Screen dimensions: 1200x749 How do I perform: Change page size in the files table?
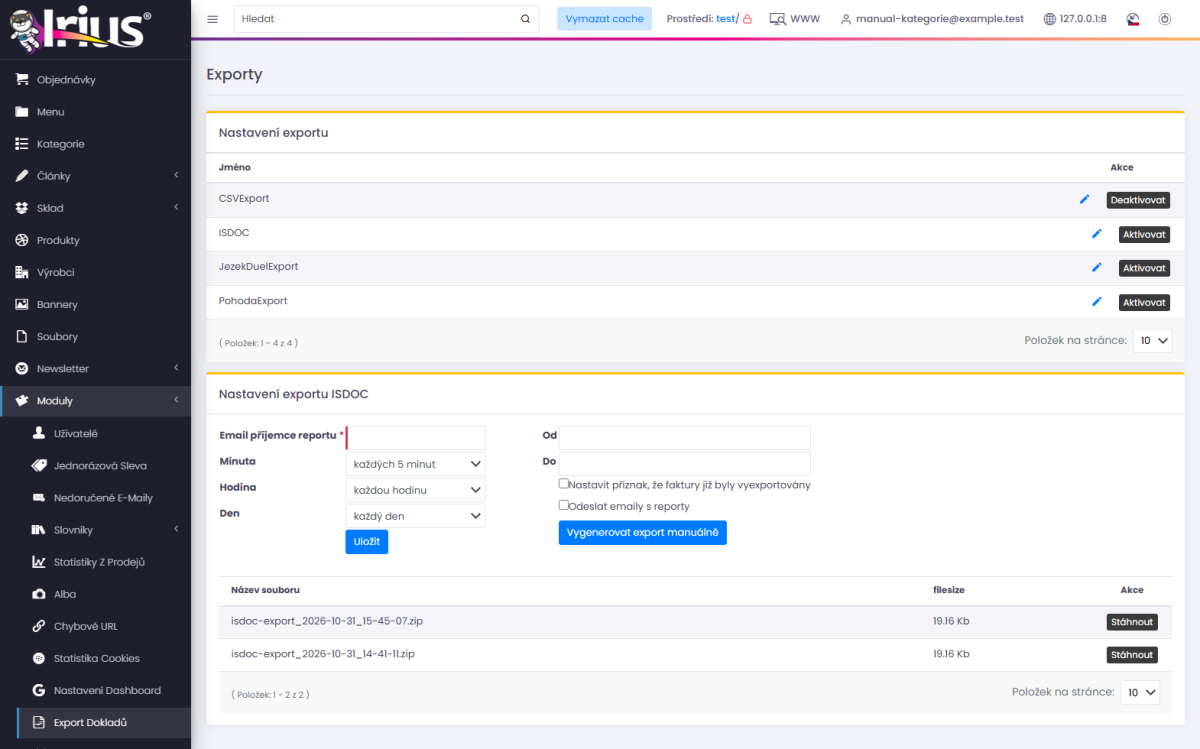pos(1140,692)
